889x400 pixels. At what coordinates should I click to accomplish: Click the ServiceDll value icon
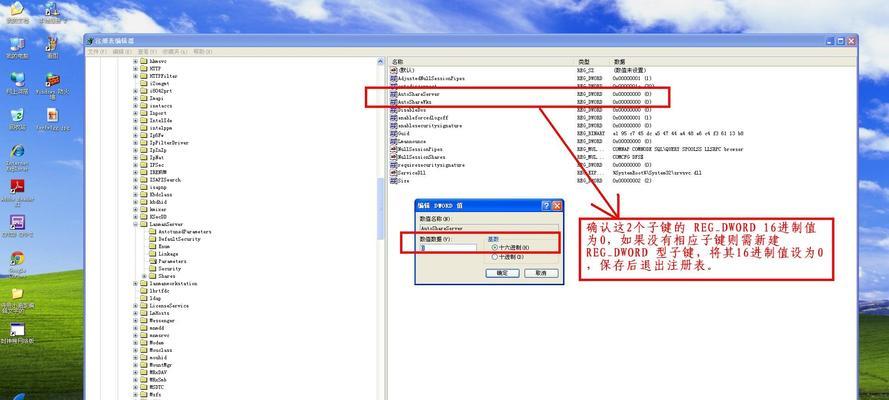[x=394, y=173]
